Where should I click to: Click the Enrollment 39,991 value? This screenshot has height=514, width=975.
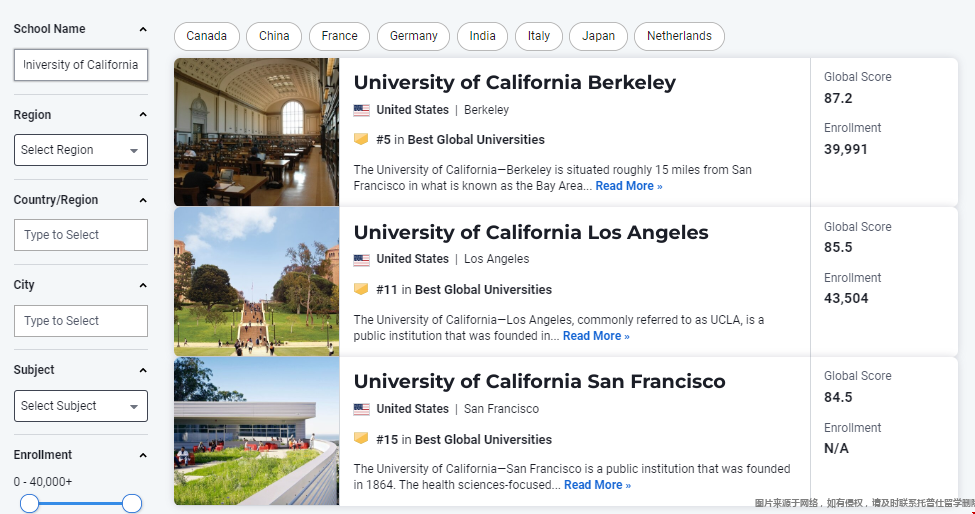[x=846, y=149]
